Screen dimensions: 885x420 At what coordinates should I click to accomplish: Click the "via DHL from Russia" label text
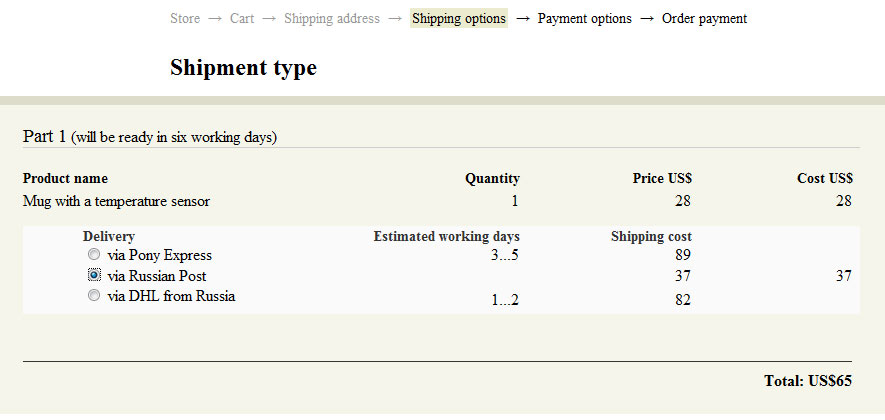pyautogui.click(x=171, y=296)
